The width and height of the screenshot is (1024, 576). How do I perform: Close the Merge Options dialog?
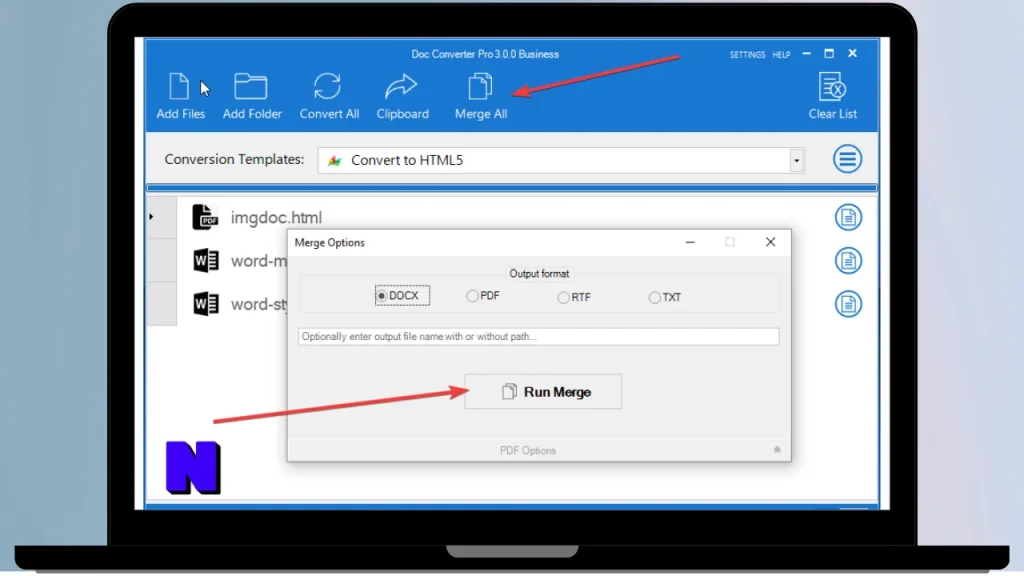771,242
